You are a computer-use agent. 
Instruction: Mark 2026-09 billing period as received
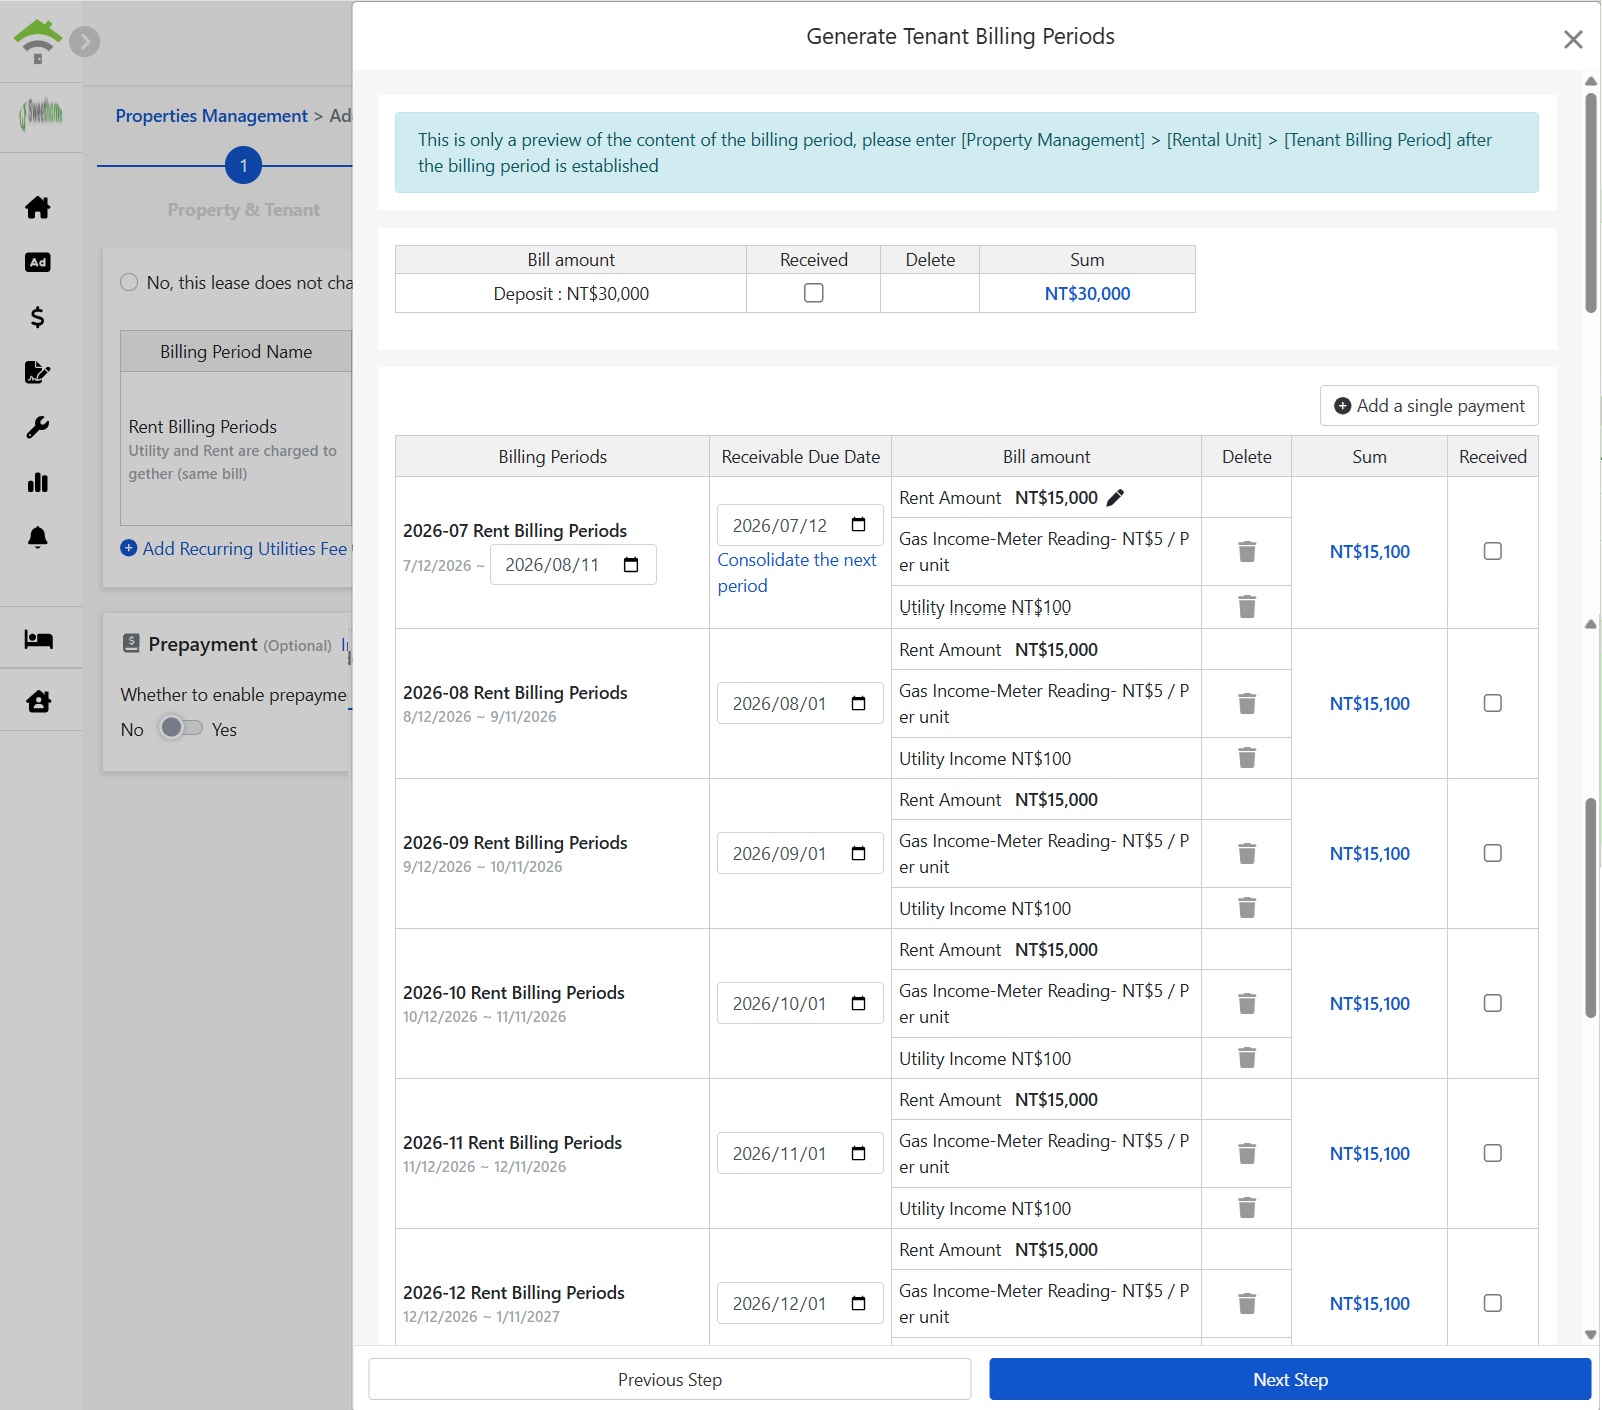click(1492, 853)
